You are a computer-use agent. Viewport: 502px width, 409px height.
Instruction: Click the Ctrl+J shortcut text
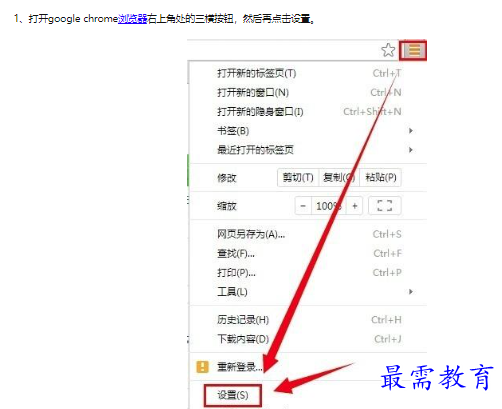[x=388, y=339]
